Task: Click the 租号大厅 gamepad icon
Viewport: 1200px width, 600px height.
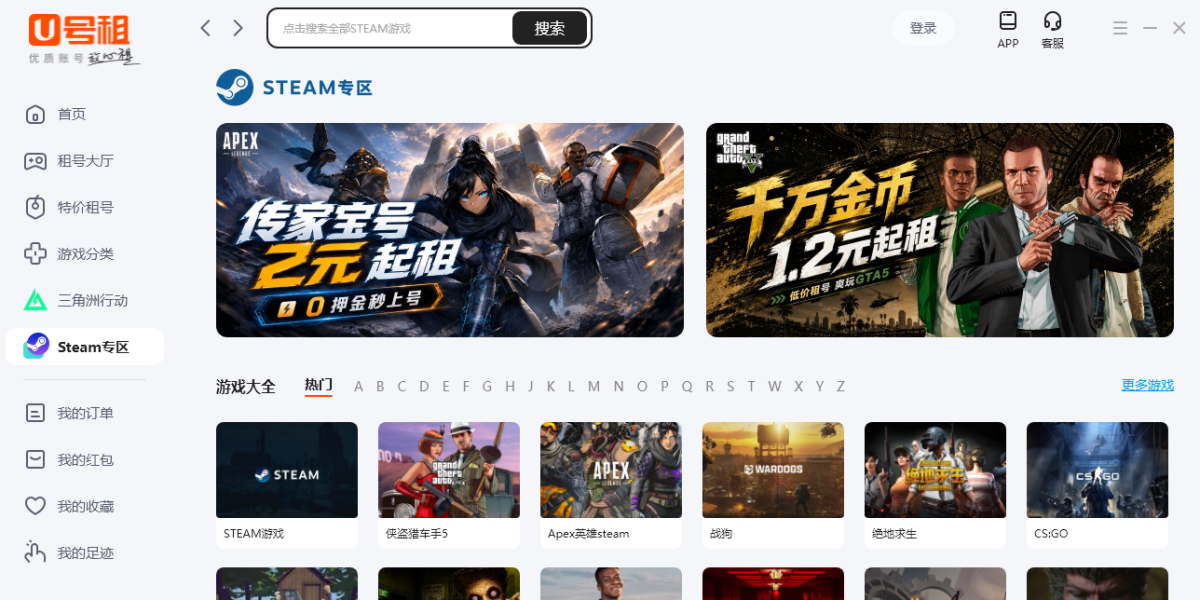Action: click(x=35, y=161)
